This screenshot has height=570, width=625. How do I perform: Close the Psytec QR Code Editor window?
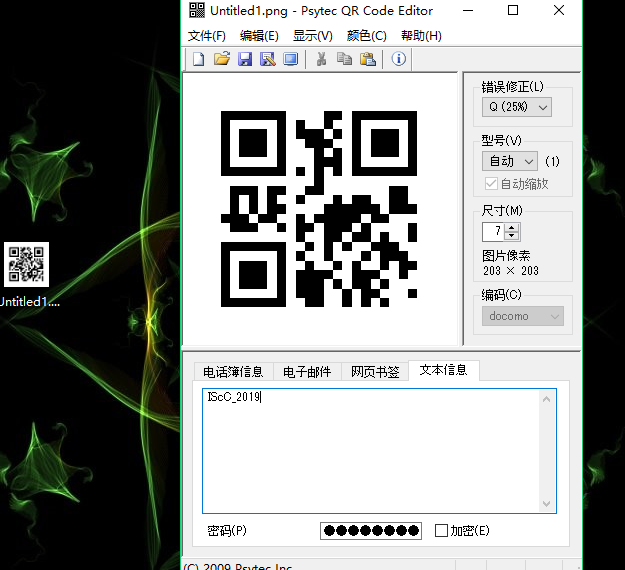tap(559, 11)
